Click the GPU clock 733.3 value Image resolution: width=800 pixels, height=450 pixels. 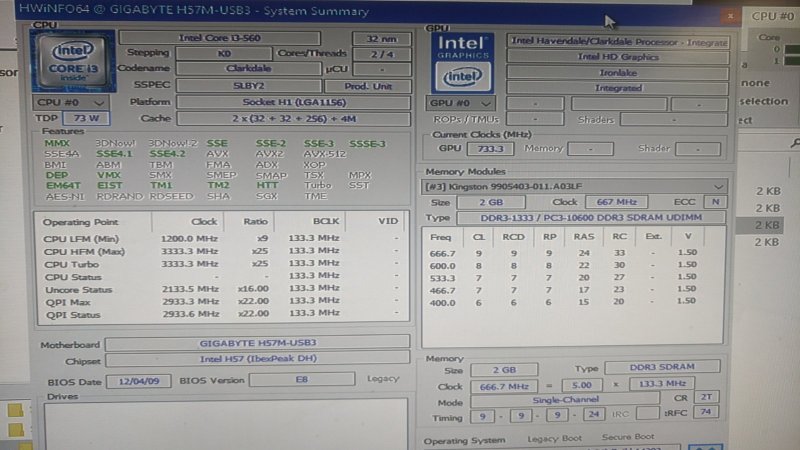pyautogui.click(x=489, y=148)
